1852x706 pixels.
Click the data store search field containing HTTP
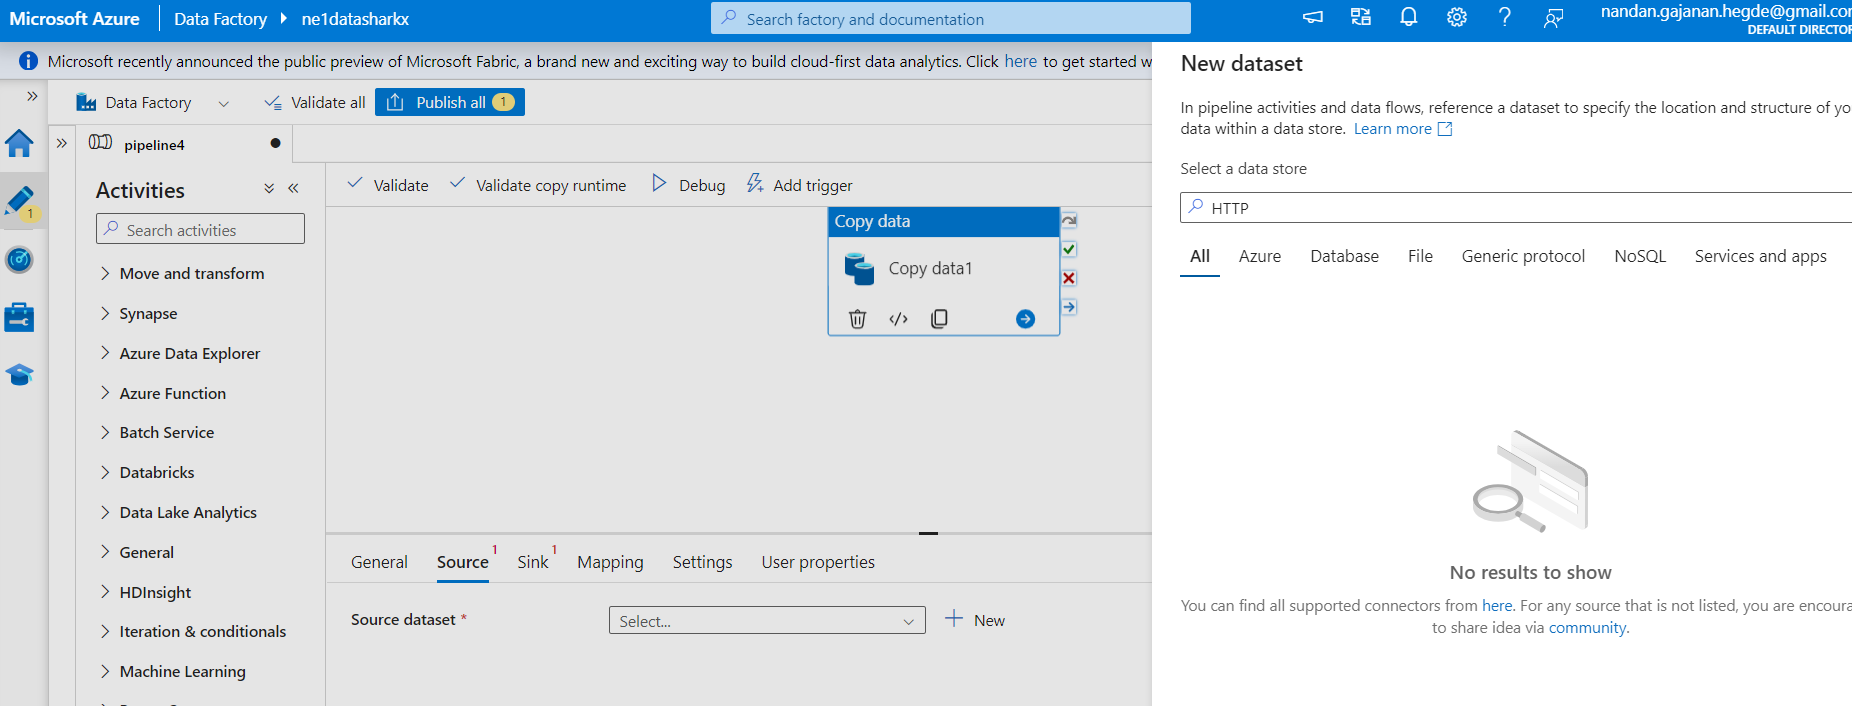click(x=1516, y=208)
